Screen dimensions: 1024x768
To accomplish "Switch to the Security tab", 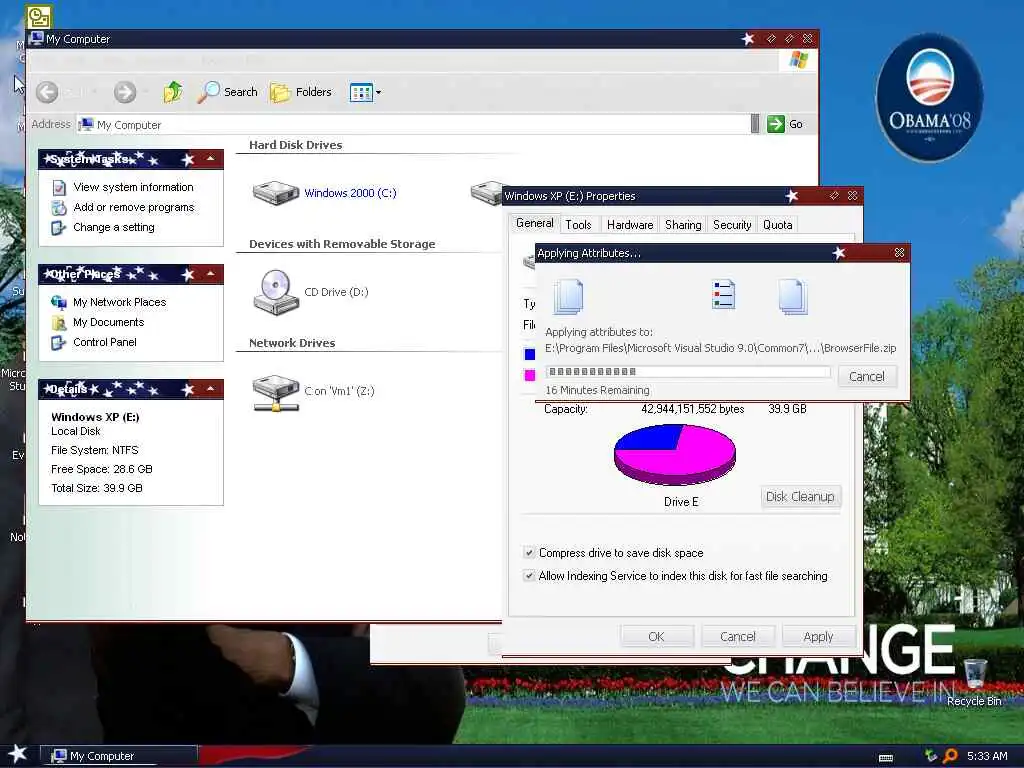I will pos(732,225).
